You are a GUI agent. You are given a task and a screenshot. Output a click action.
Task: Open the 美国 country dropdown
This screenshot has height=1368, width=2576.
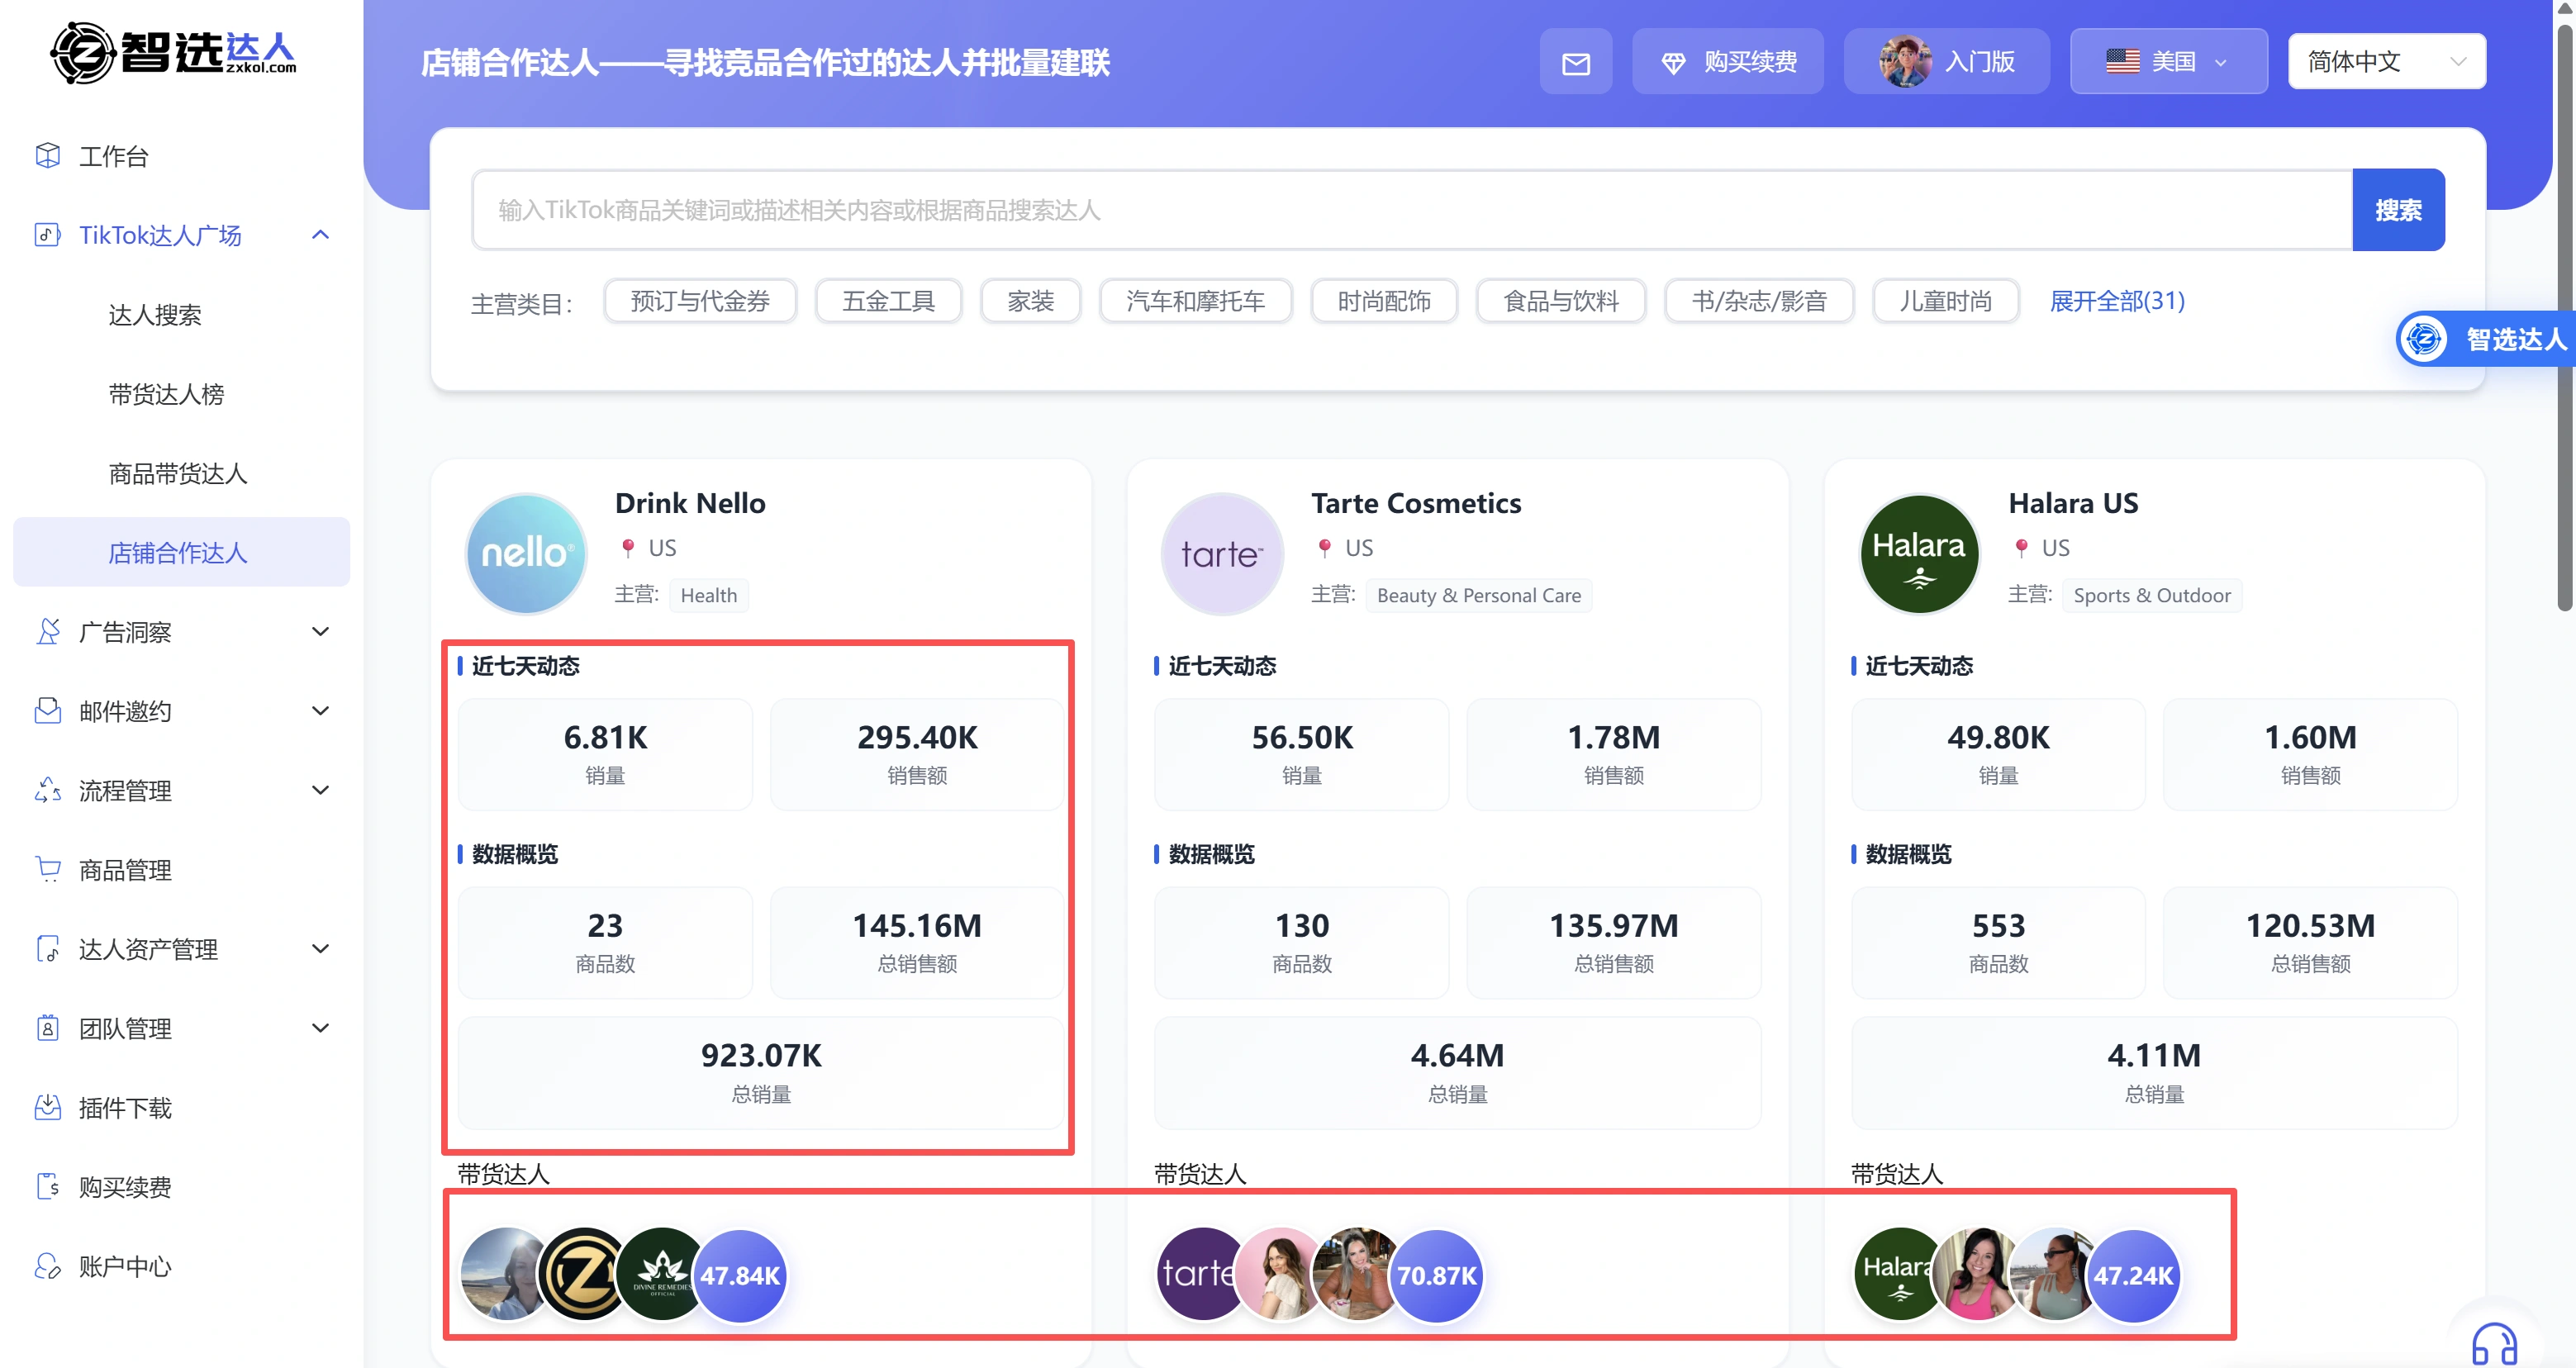(x=2167, y=62)
